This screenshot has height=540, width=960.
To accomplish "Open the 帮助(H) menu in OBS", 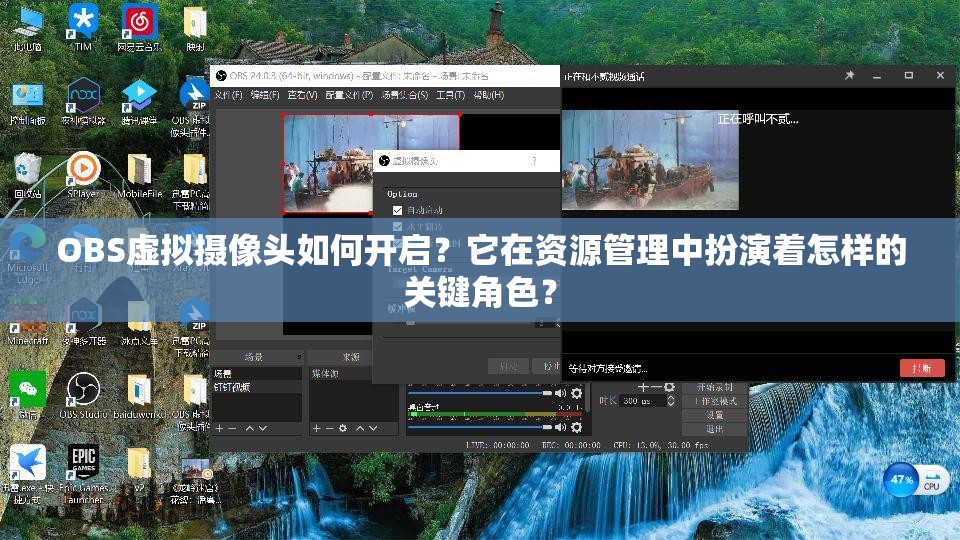I will 489,95.
